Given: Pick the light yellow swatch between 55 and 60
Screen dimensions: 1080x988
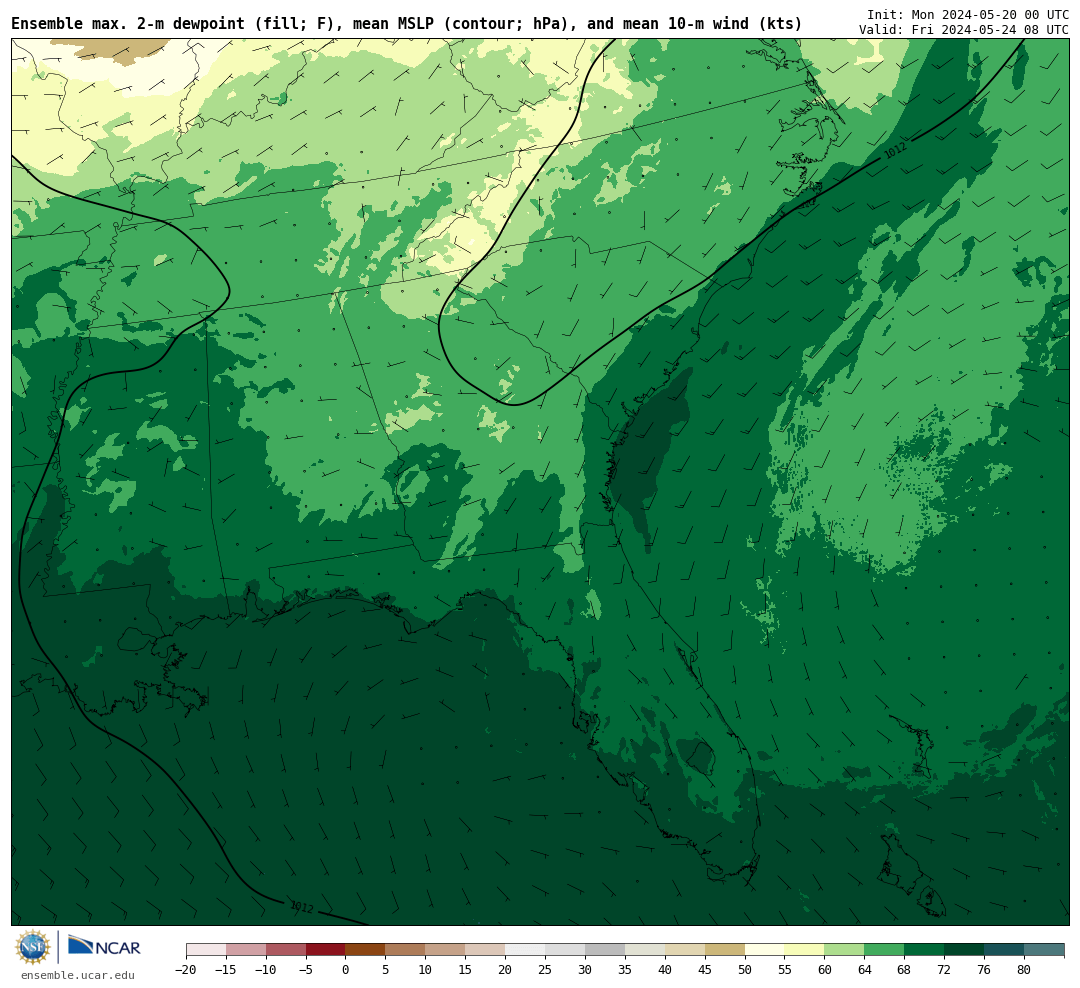Looking at the screenshot, I should [805, 950].
